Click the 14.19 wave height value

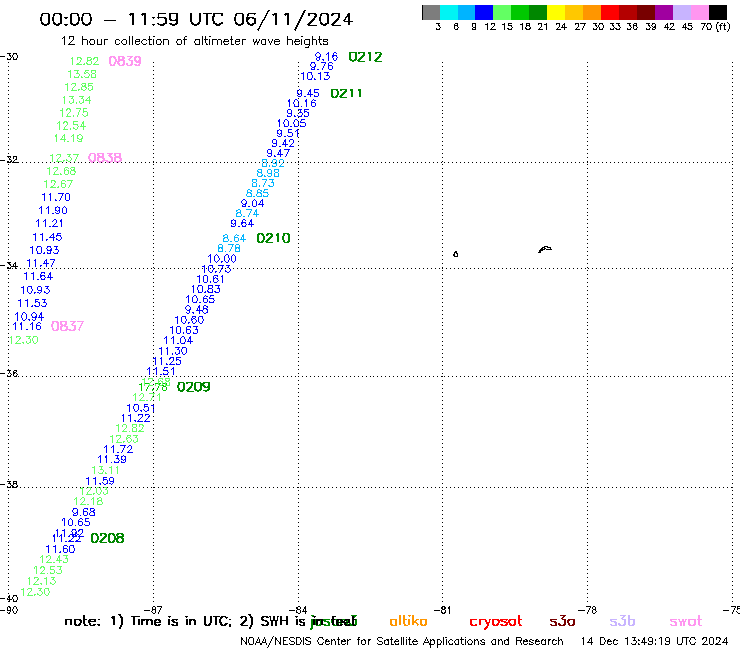coord(68,138)
